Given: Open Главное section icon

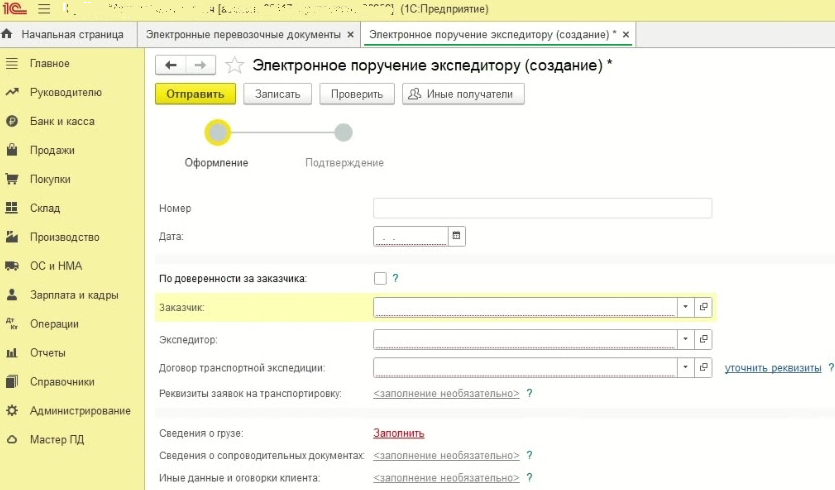Looking at the screenshot, I should point(12,63).
